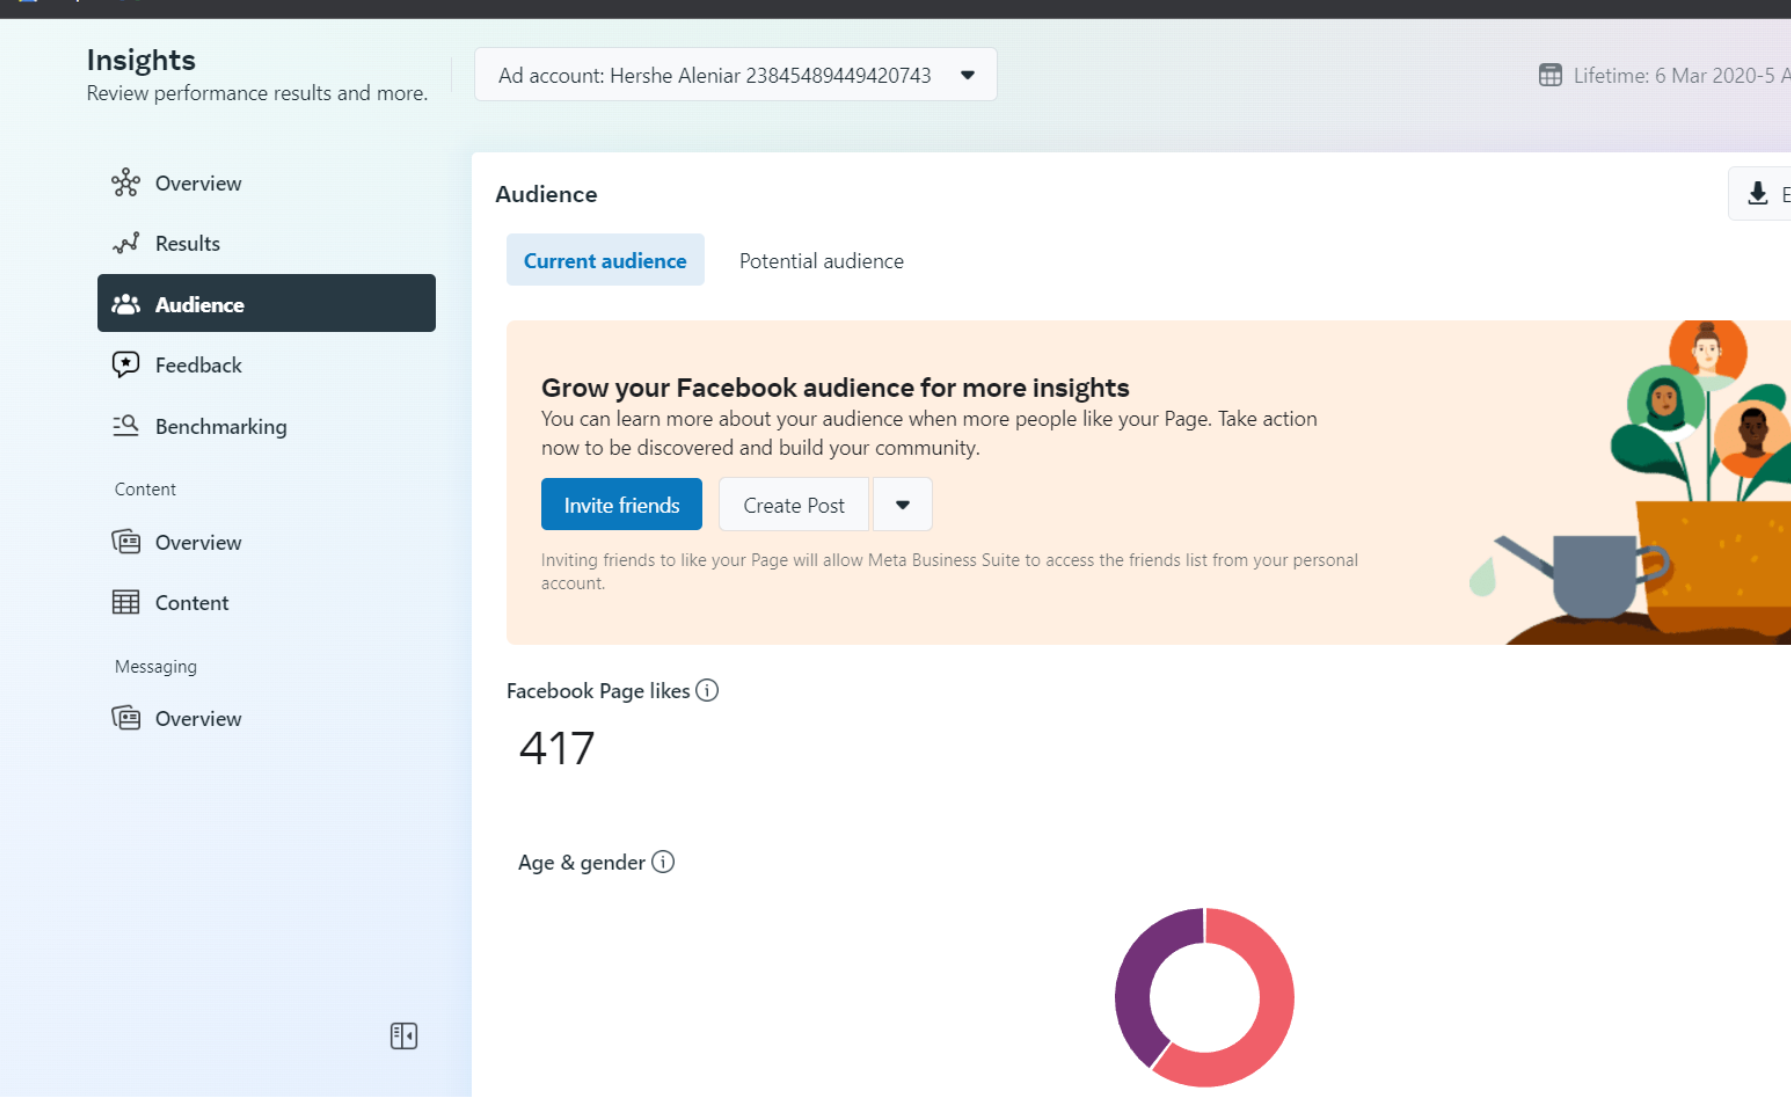Open Messaging Overview in the sidebar

click(198, 718)
